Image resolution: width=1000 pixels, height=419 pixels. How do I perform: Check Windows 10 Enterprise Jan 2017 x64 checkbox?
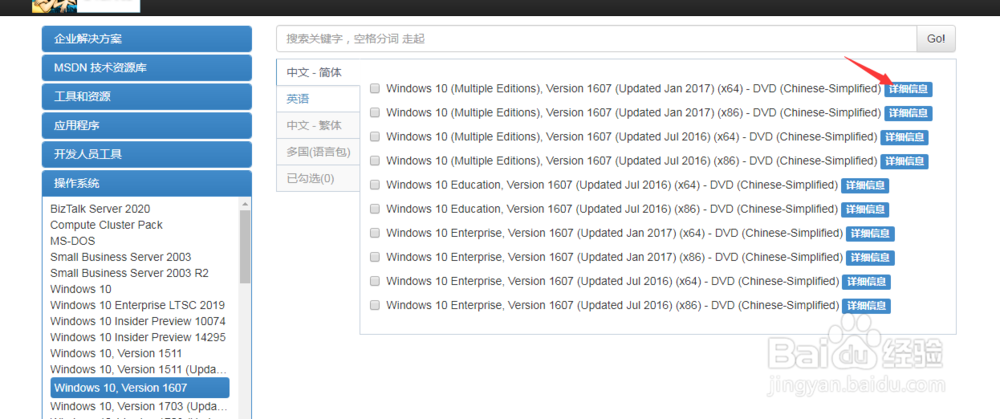[x=375, y=233]
